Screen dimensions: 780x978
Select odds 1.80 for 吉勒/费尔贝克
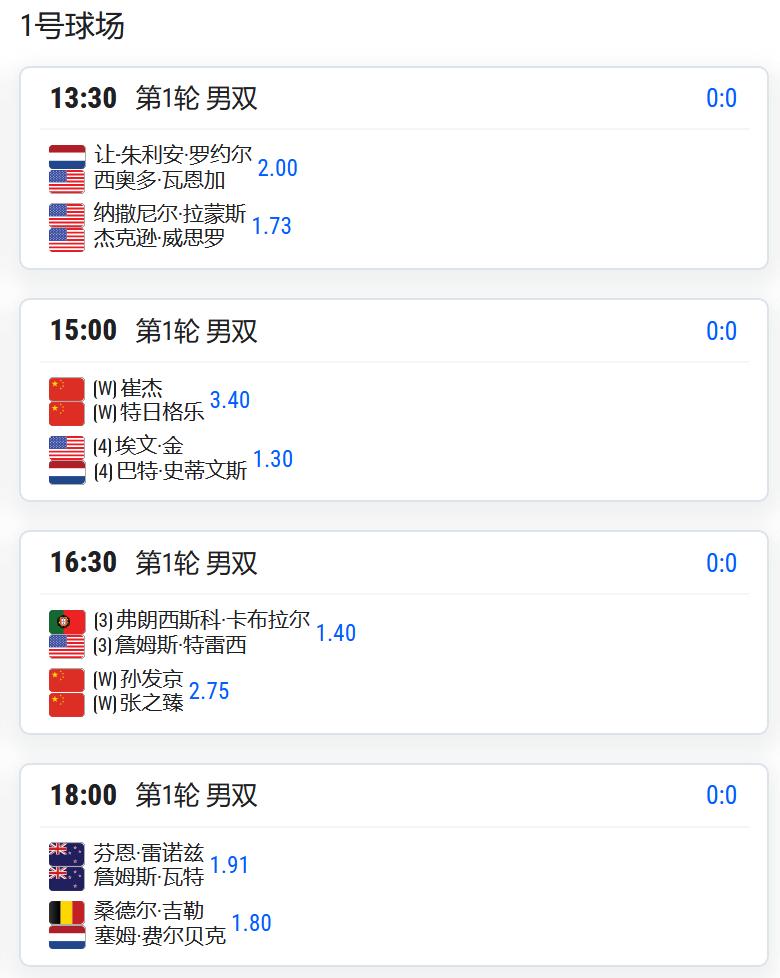coord(251,923)
